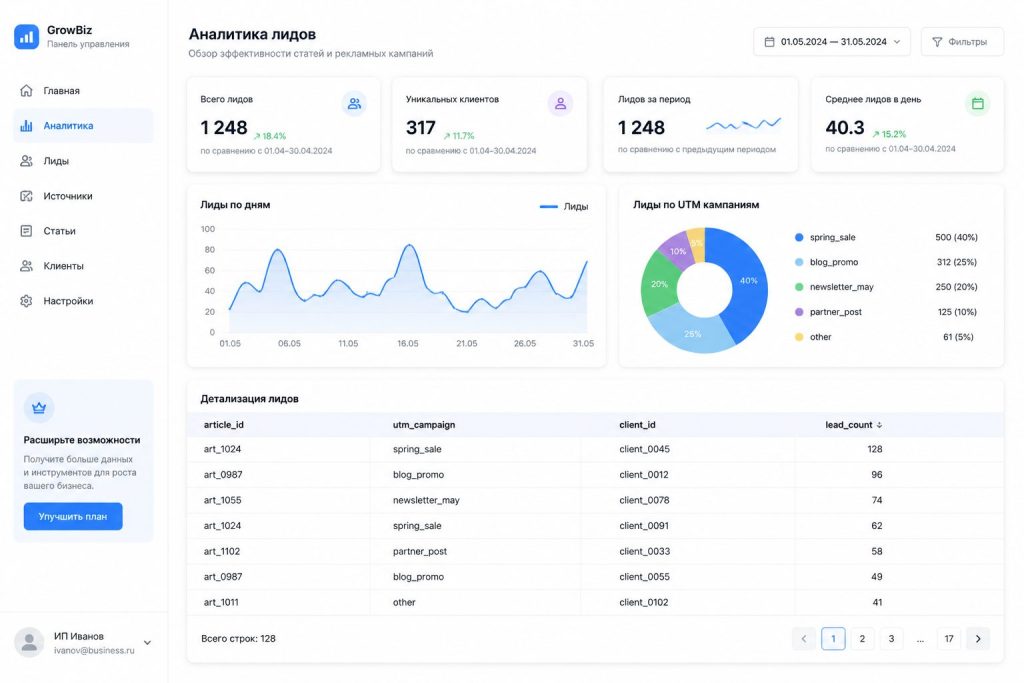The image size is (1024, 683).
Task: Click the blog_promo light blue legend dot
Action: (799, 262)
